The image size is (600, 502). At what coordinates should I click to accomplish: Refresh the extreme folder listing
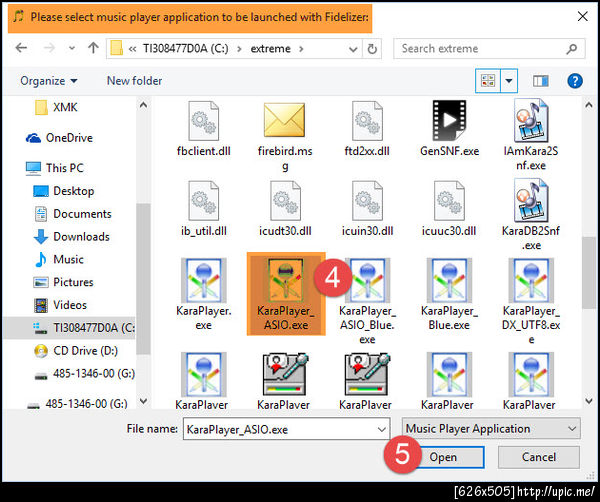372,49
